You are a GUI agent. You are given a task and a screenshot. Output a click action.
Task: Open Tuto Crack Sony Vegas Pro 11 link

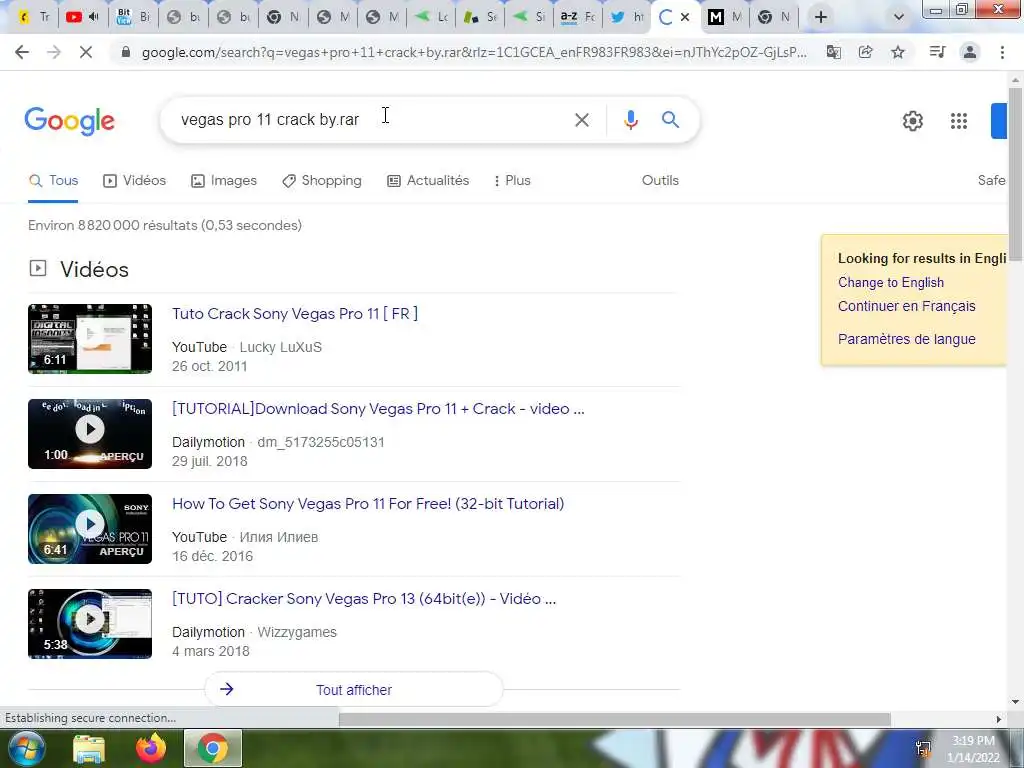point(295,313)
